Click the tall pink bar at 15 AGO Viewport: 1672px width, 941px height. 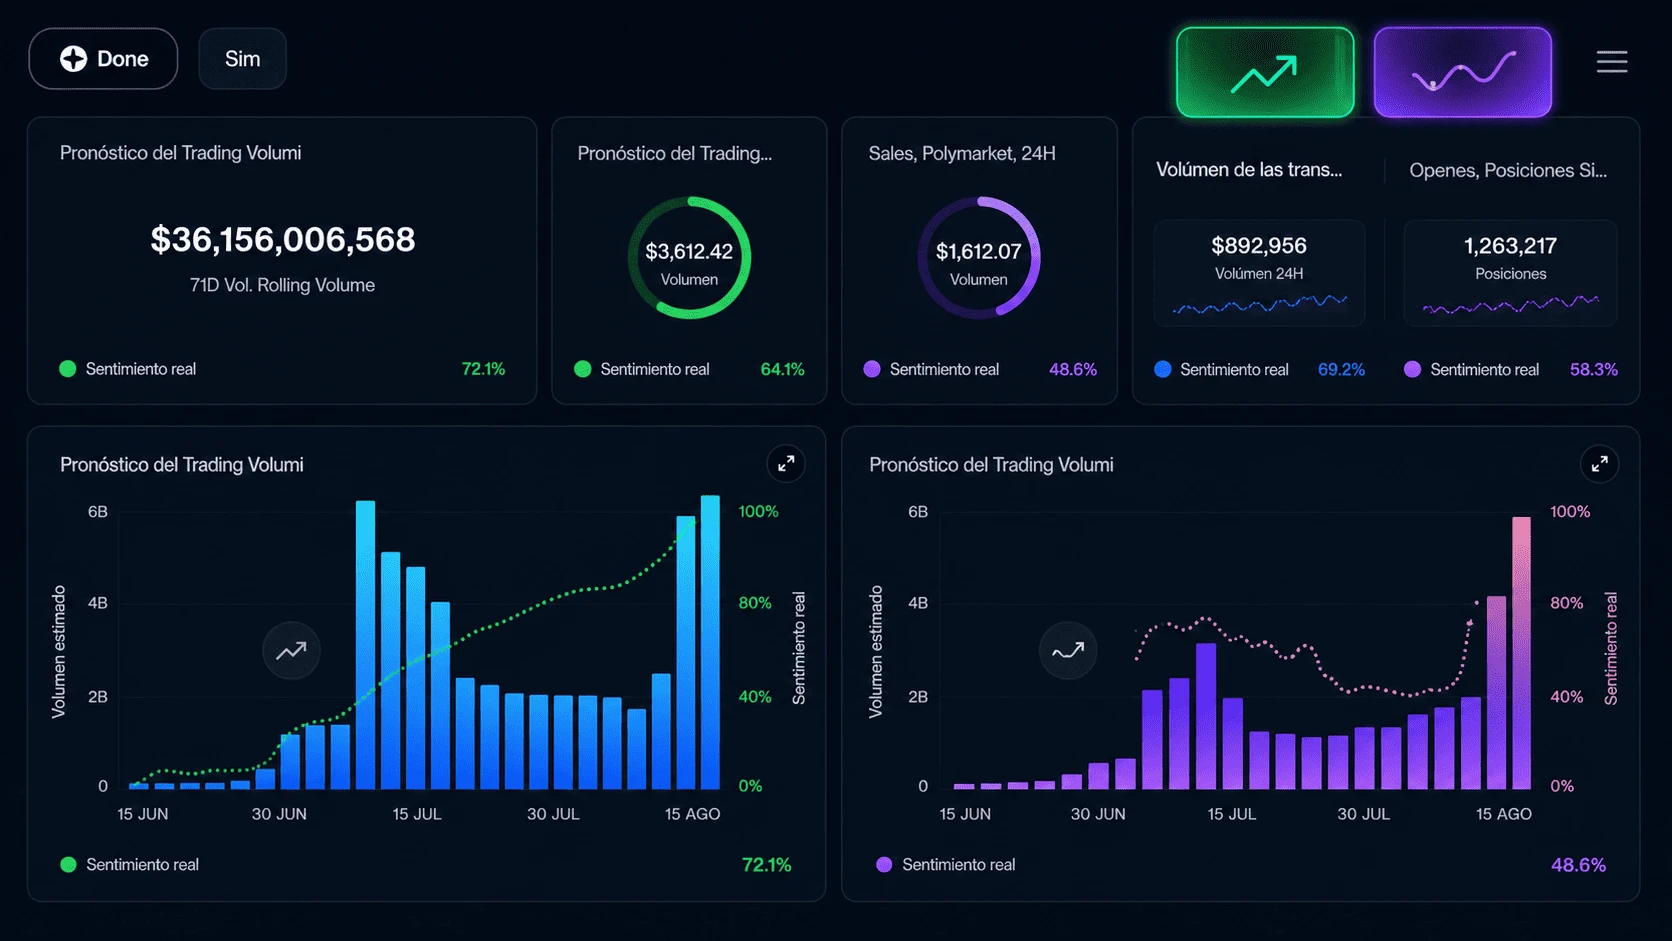pos(1522,653)
